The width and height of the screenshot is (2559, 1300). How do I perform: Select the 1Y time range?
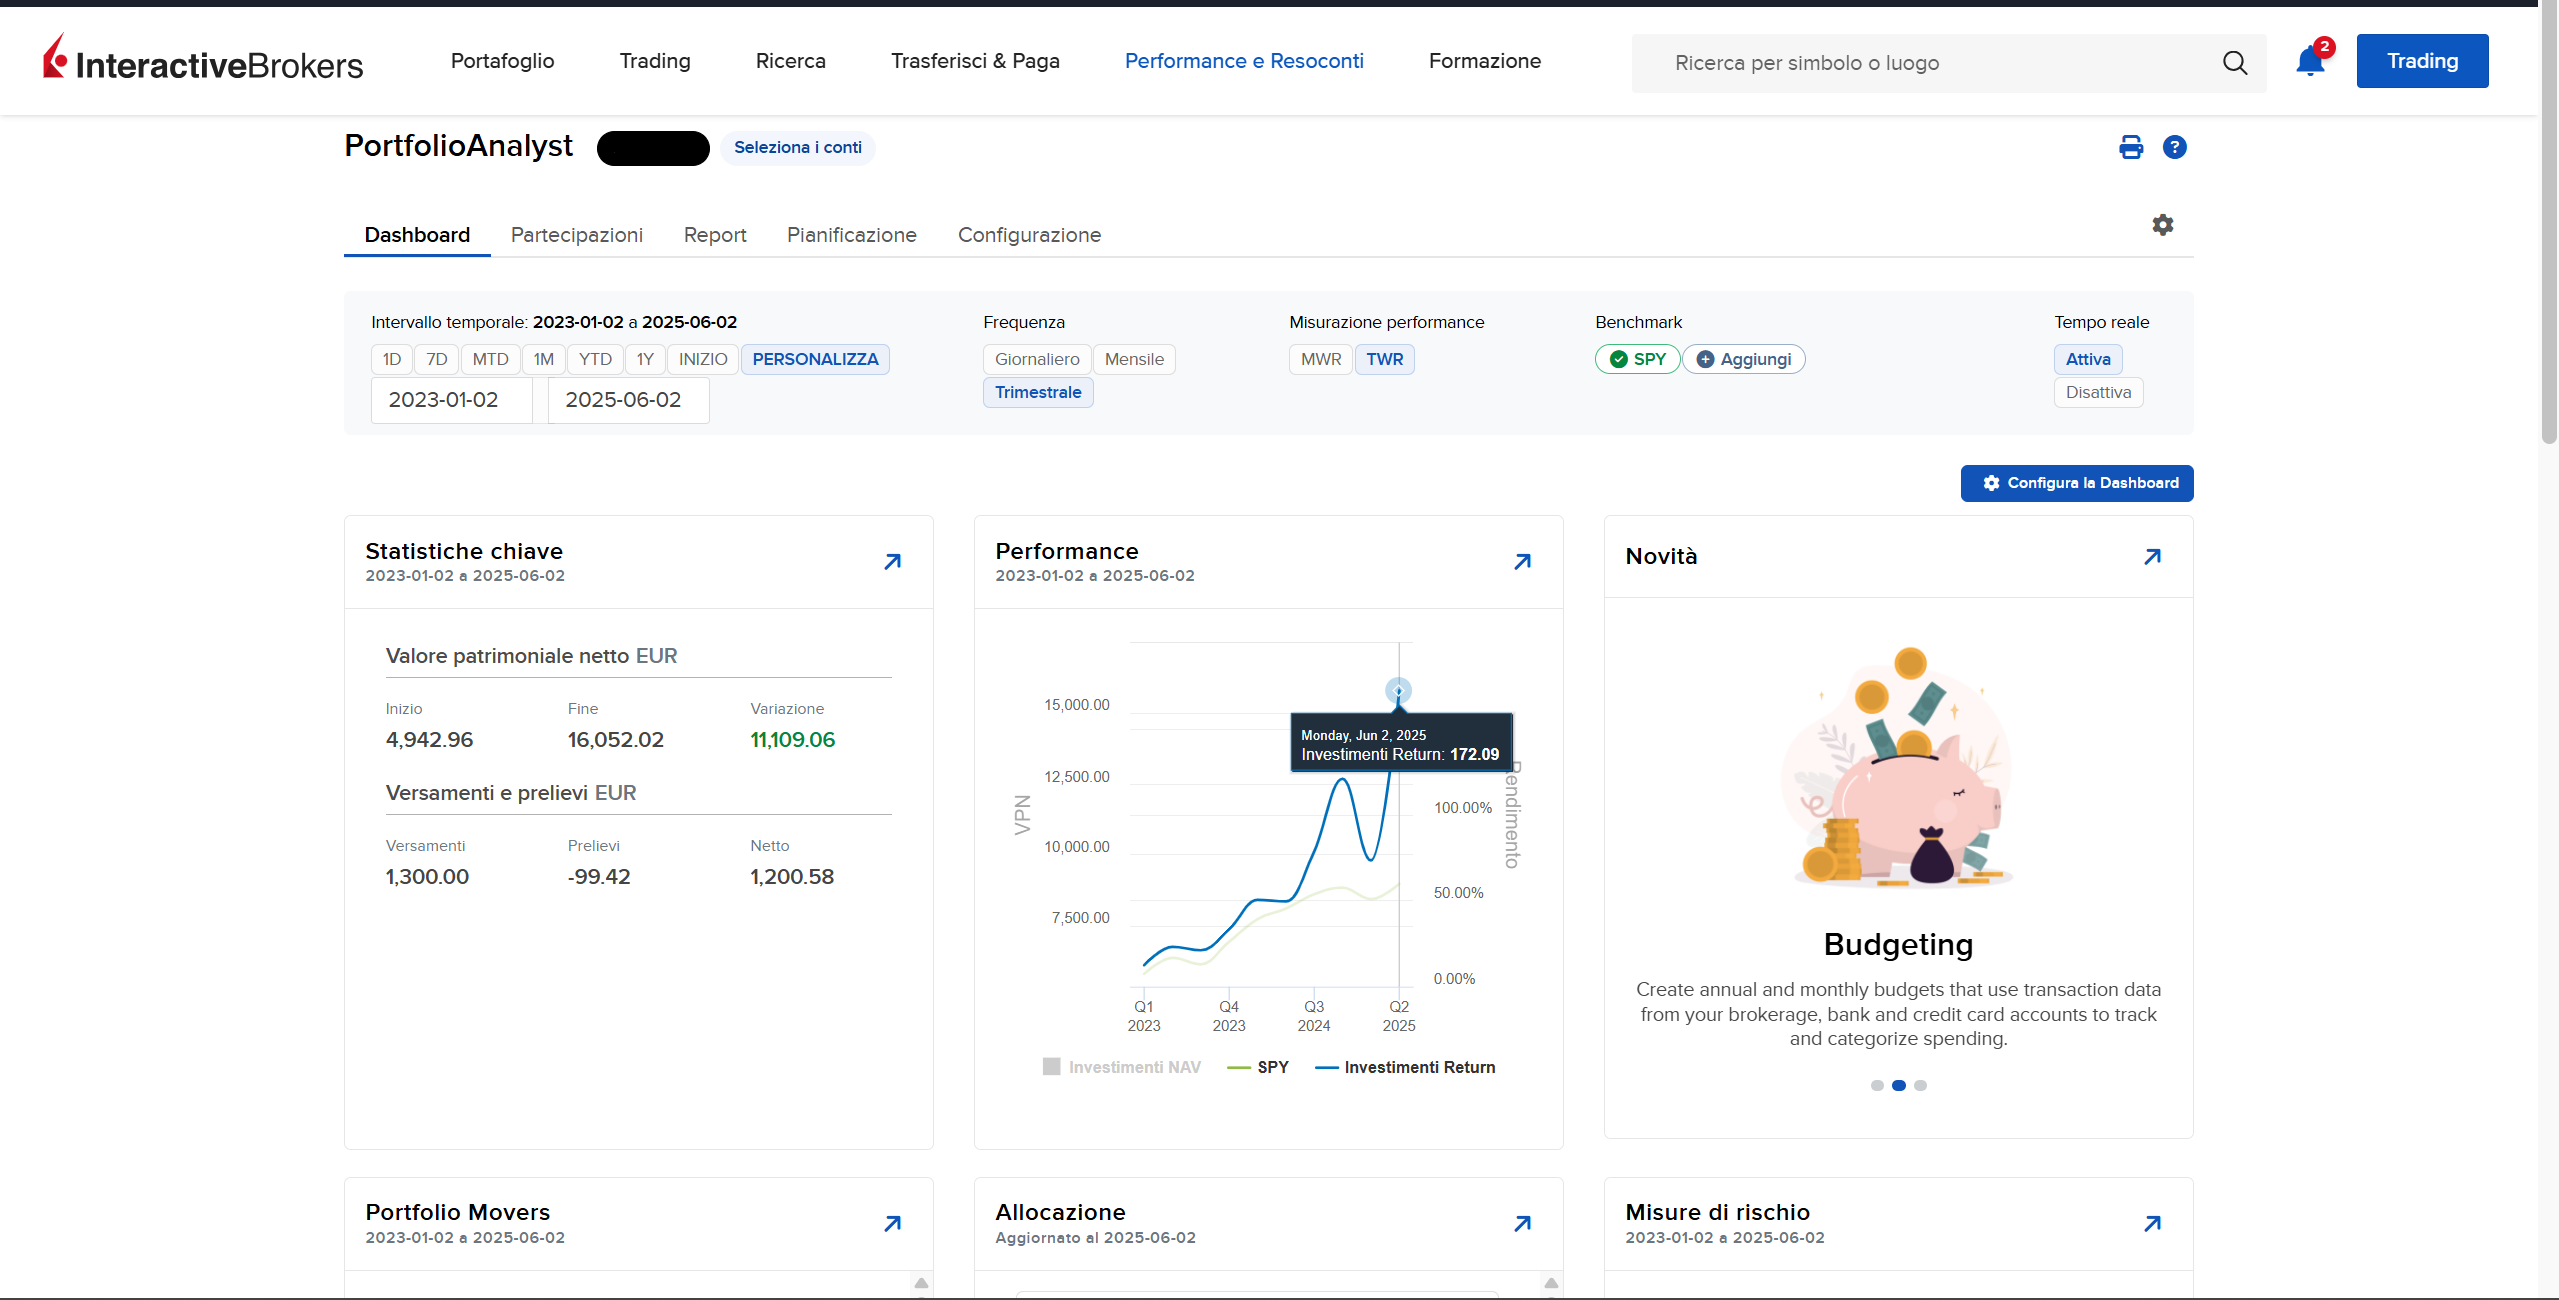pos(646,359)
